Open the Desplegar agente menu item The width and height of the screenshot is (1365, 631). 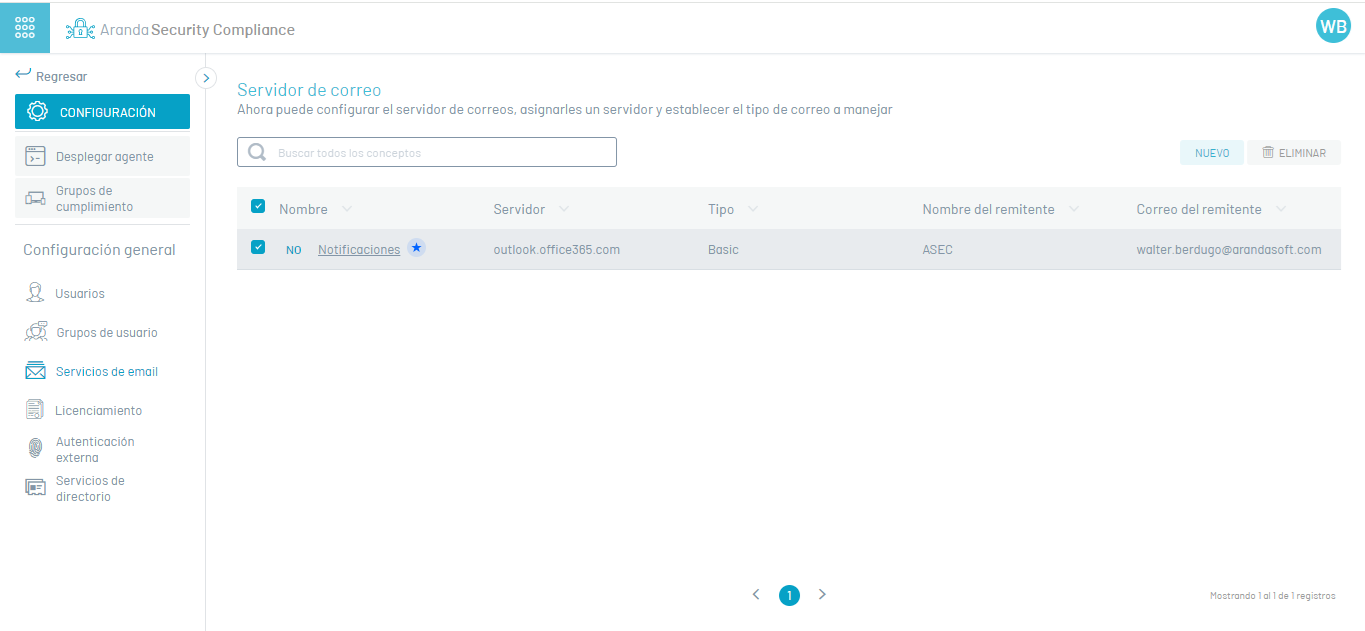pyautogui.click(x=102, y=157)
